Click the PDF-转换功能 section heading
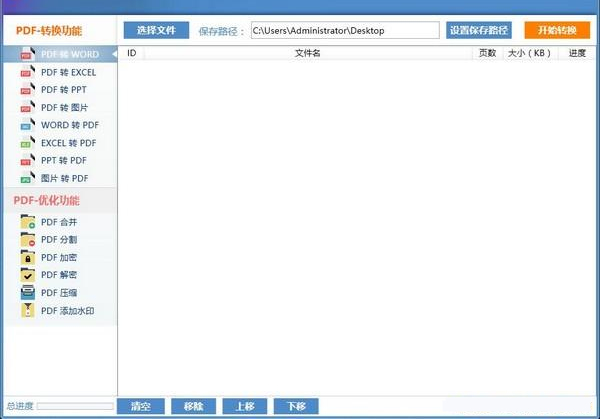This screenshot has width=600, height=419. coord(49,31)
